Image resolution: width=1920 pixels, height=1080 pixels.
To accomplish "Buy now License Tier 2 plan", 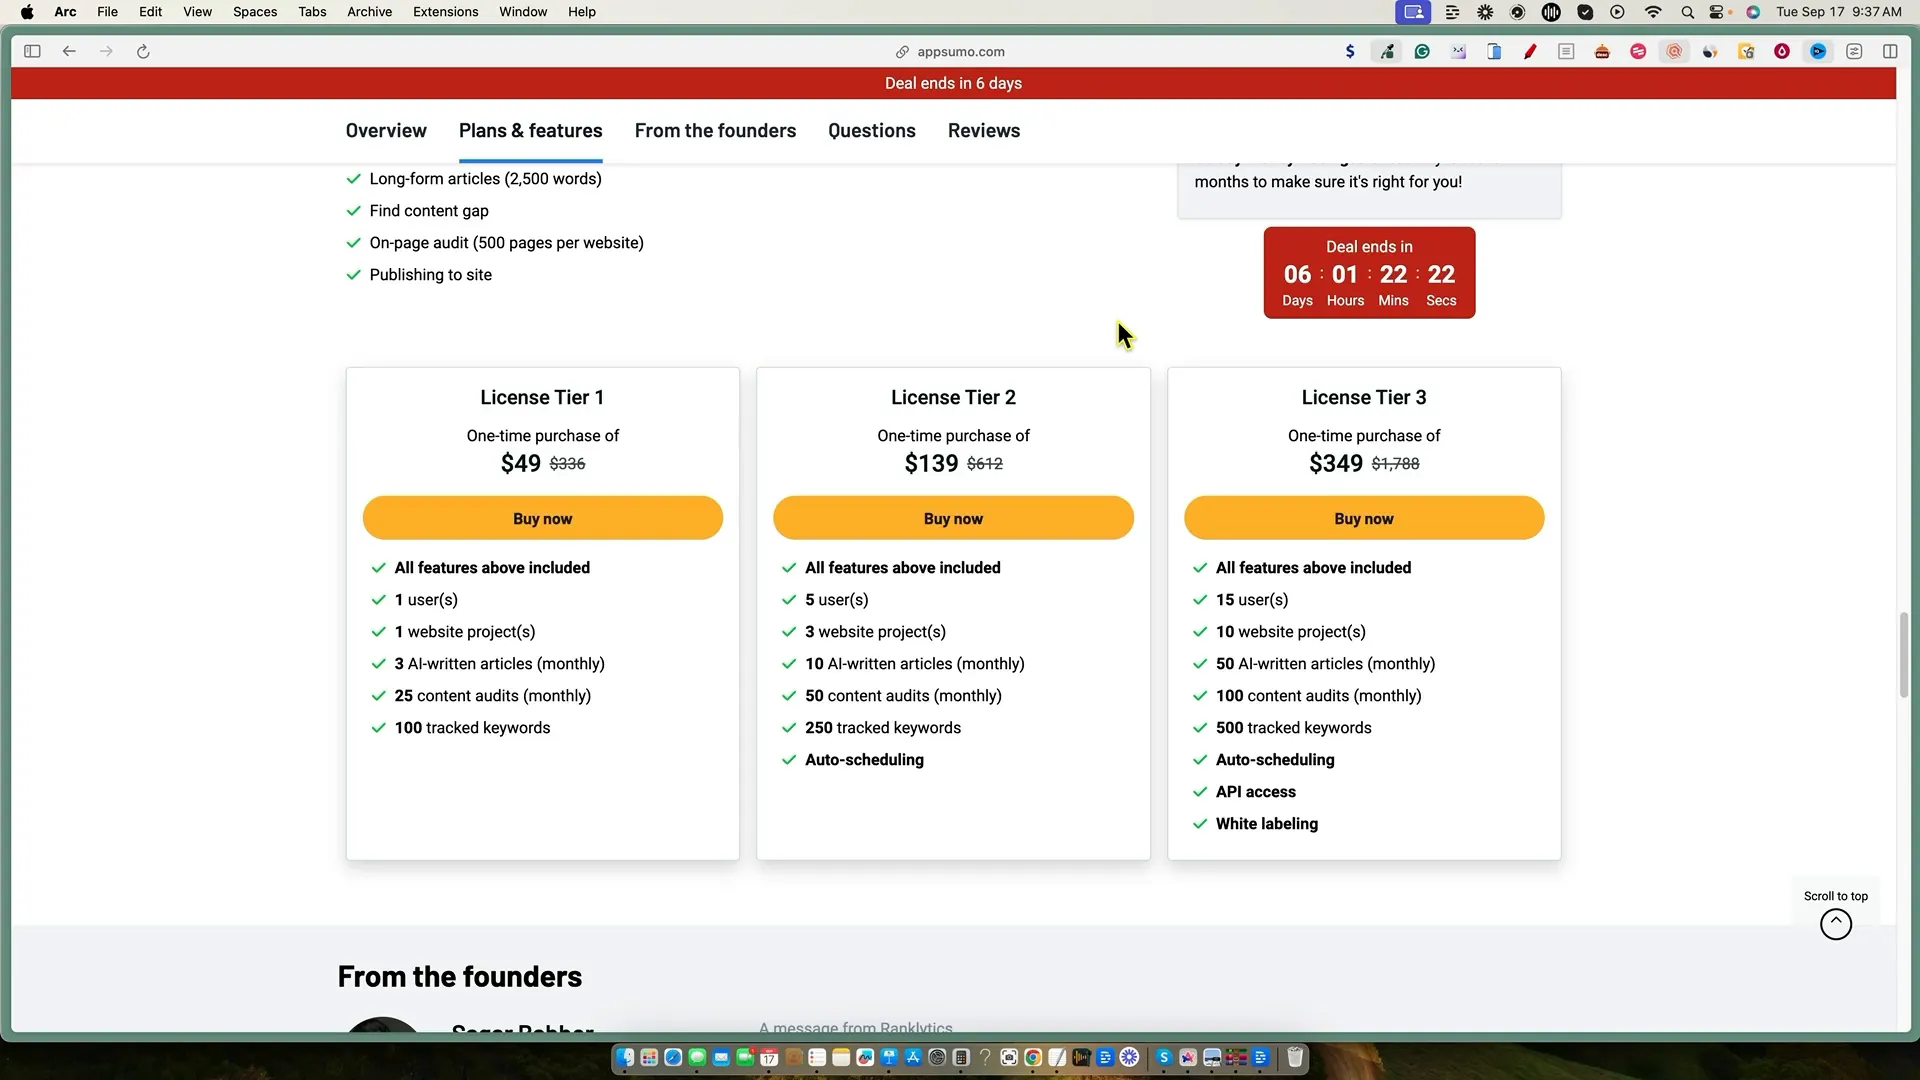I will point(953,518).
